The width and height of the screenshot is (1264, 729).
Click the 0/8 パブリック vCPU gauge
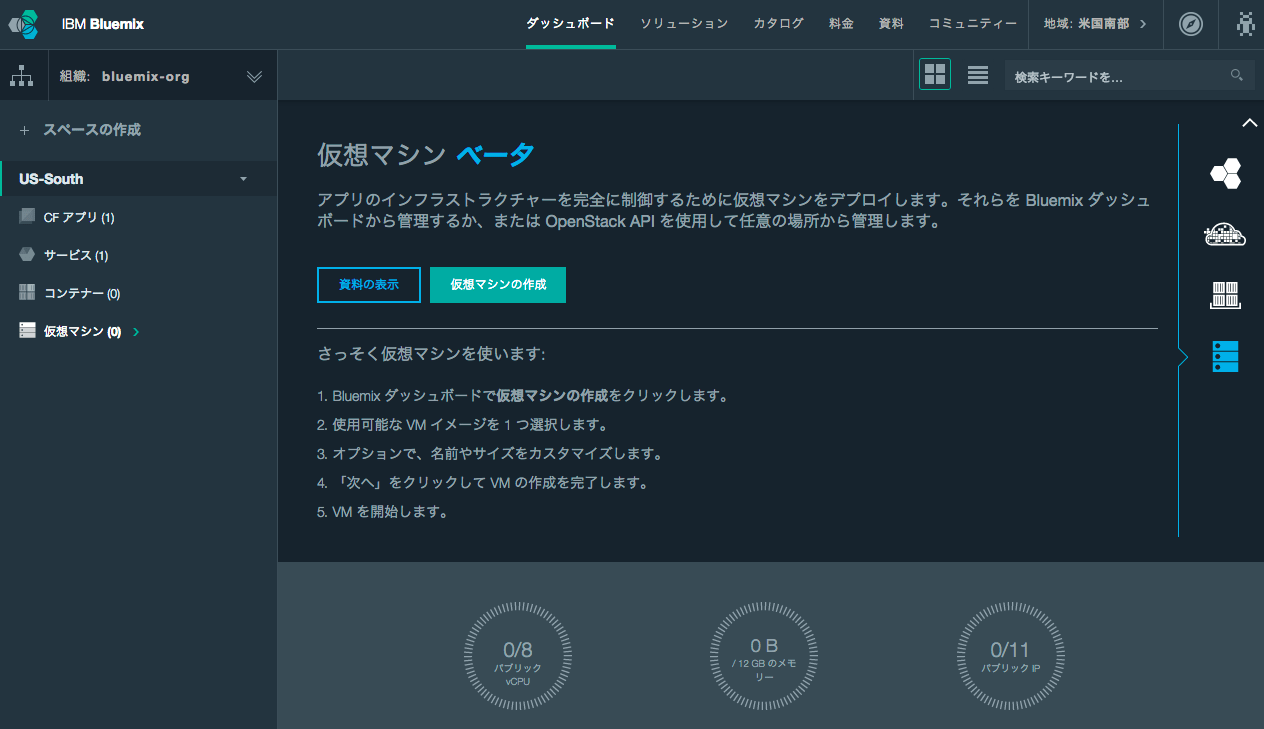[518, 657]
